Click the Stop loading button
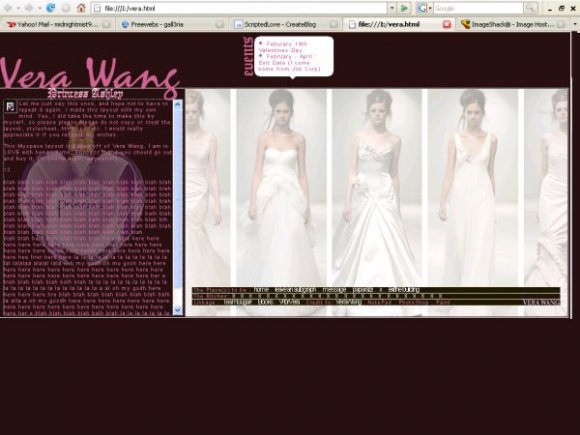Screen dimensions: 580x435 click(66, 8)
